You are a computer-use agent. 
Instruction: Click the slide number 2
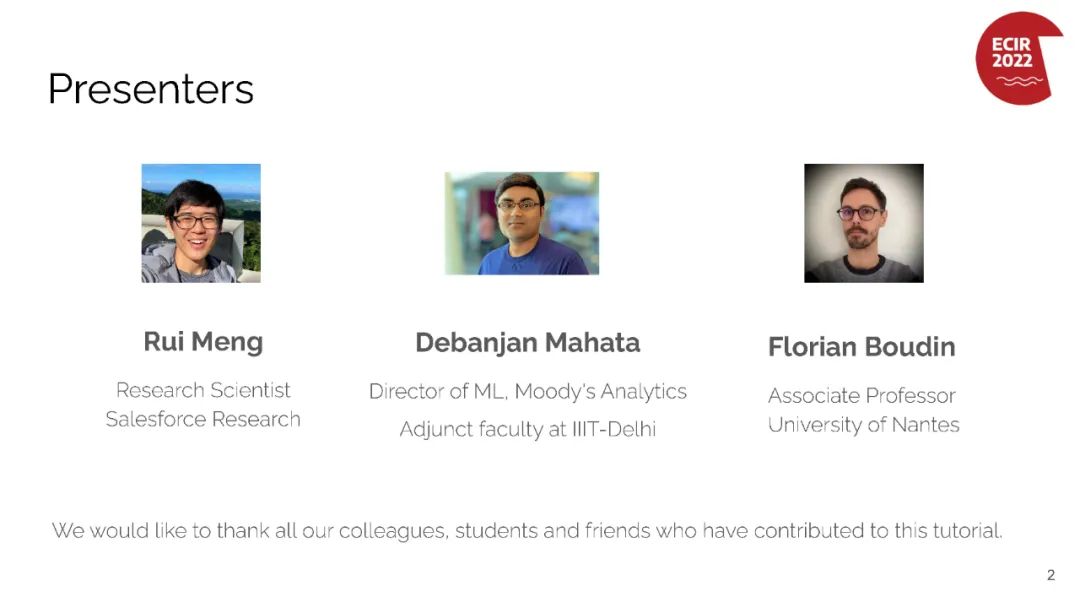(x=1050, y=575)
